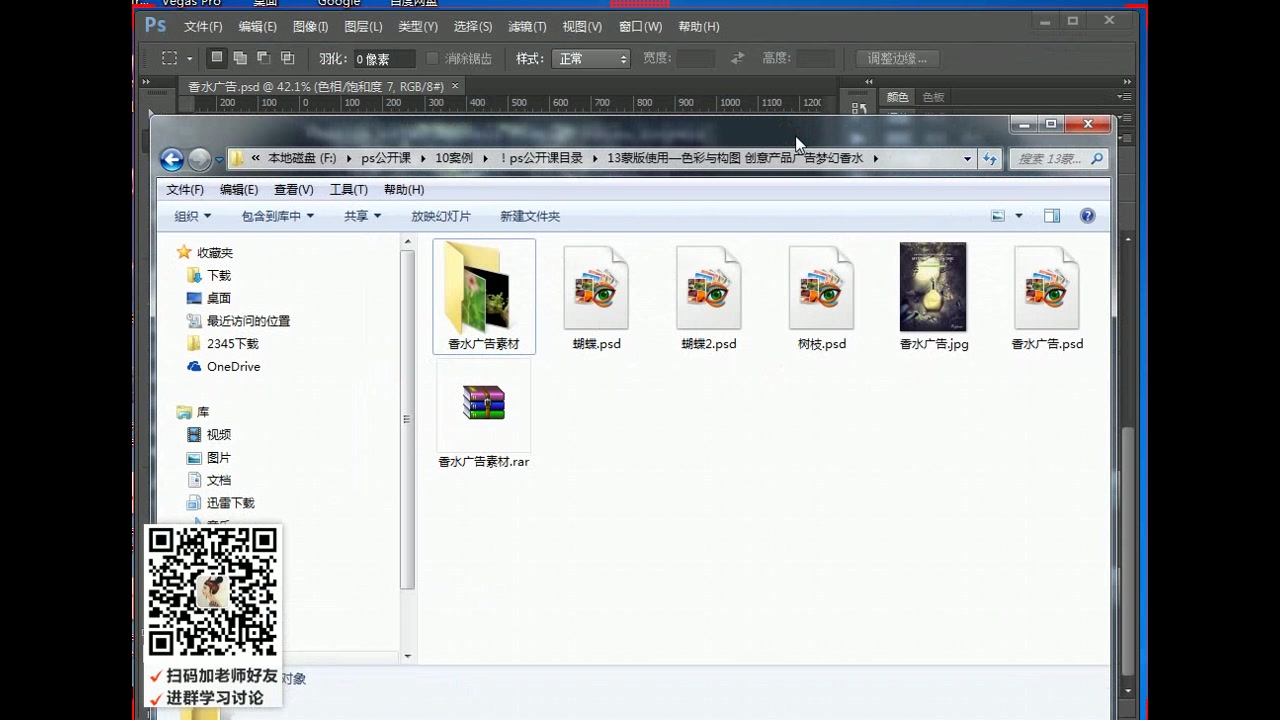Click the Explorer Back arrow button
This screenshot has height=720, width=1280.
click(x=172, y=159)
